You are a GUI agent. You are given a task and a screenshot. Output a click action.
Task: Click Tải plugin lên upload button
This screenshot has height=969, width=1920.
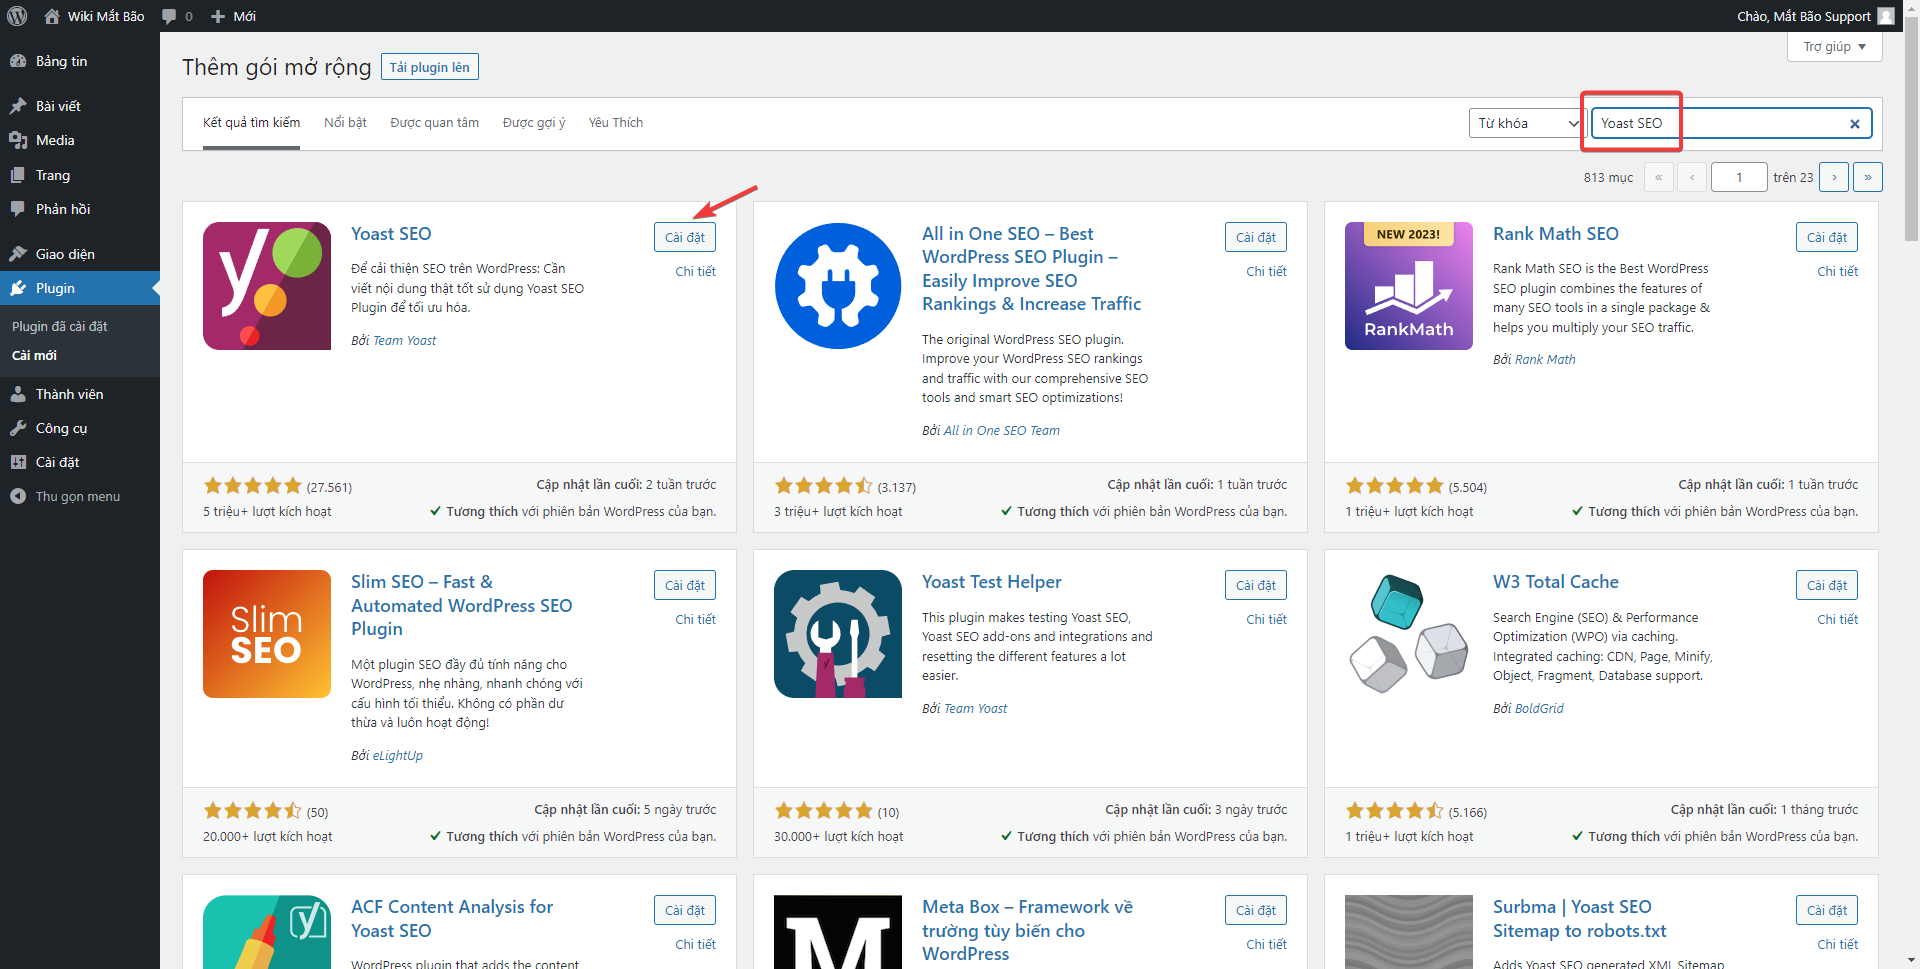[x=430, y=67]
